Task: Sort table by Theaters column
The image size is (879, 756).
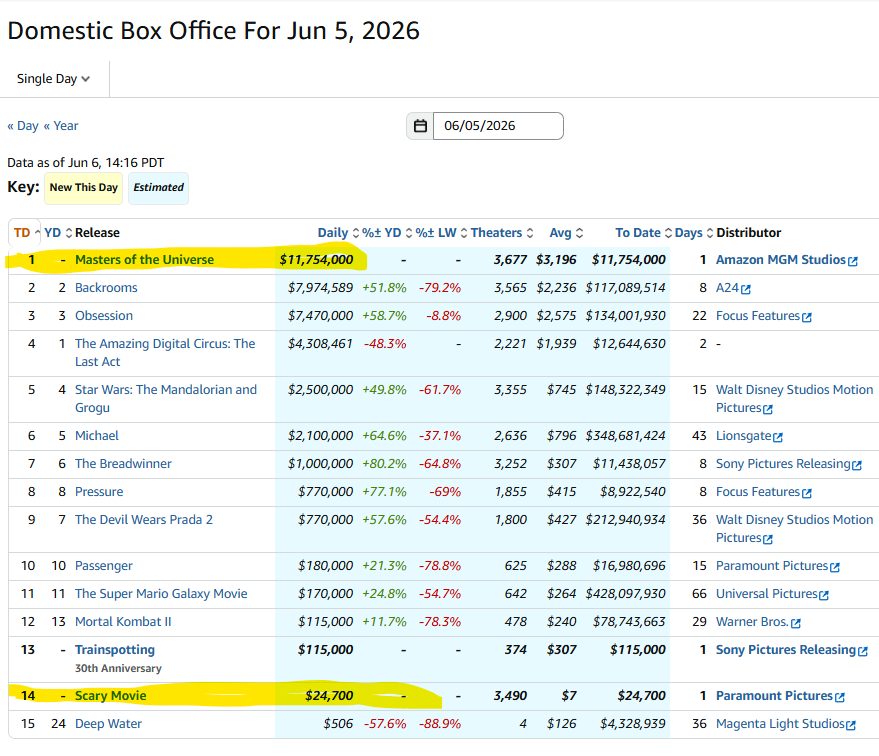Action: click(x=502, y=233)
